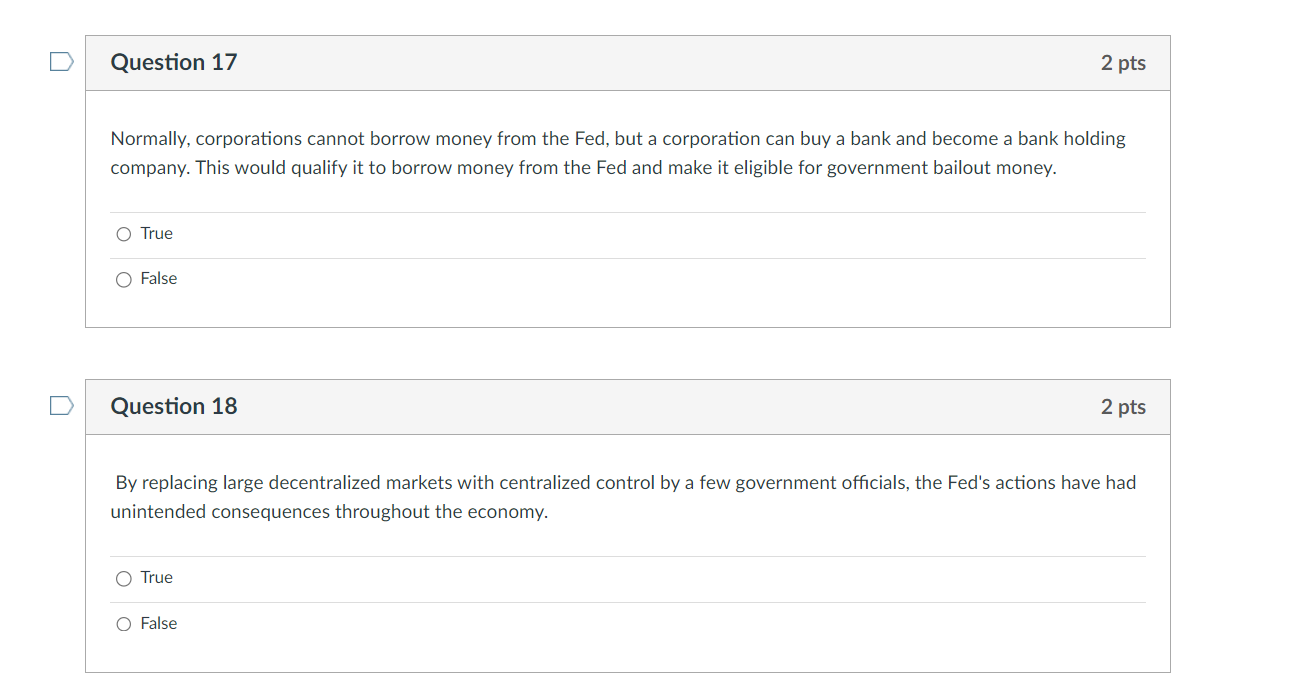Viewport: 1292px width, 694px height.
Task: Click the Question 18 statement about centralized control
Action: tap(622, 496)
